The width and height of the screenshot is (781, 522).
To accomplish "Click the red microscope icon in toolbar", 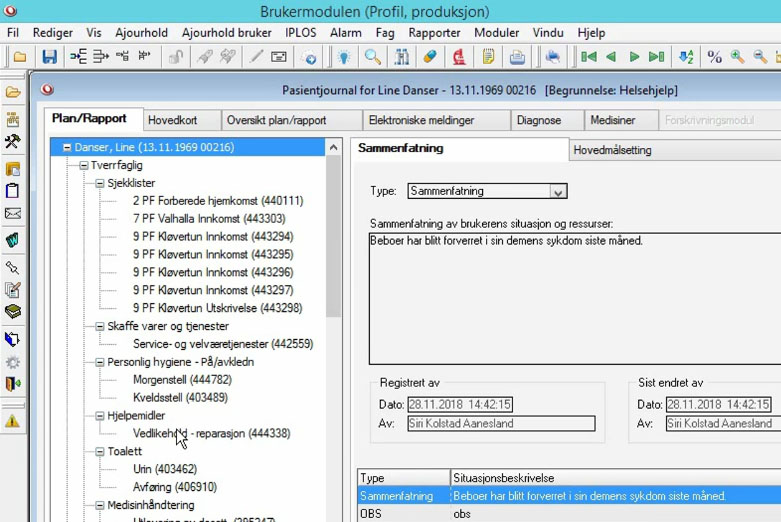I will pos(459,58).
